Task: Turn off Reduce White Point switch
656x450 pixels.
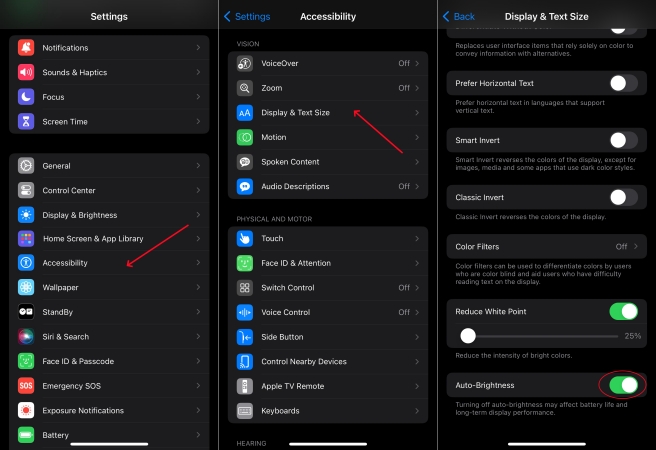Action: (623, 312)
